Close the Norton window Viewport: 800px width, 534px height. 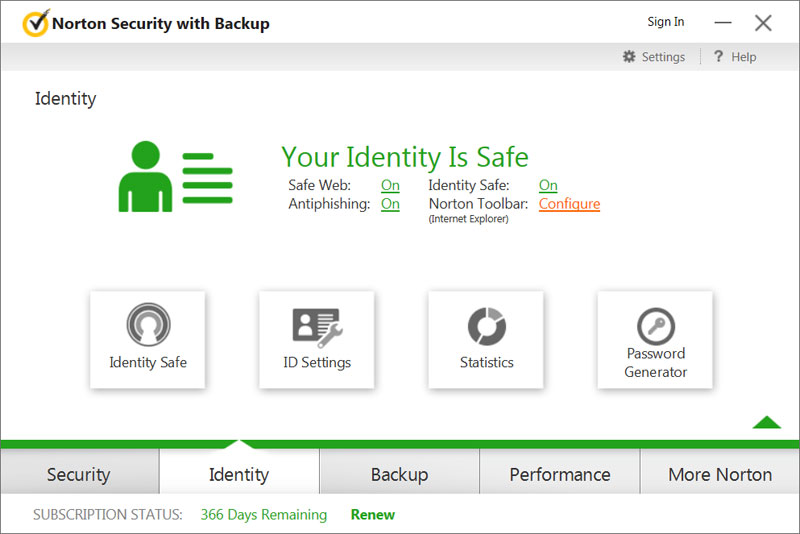pyautogui.click(x=763, y=22)
